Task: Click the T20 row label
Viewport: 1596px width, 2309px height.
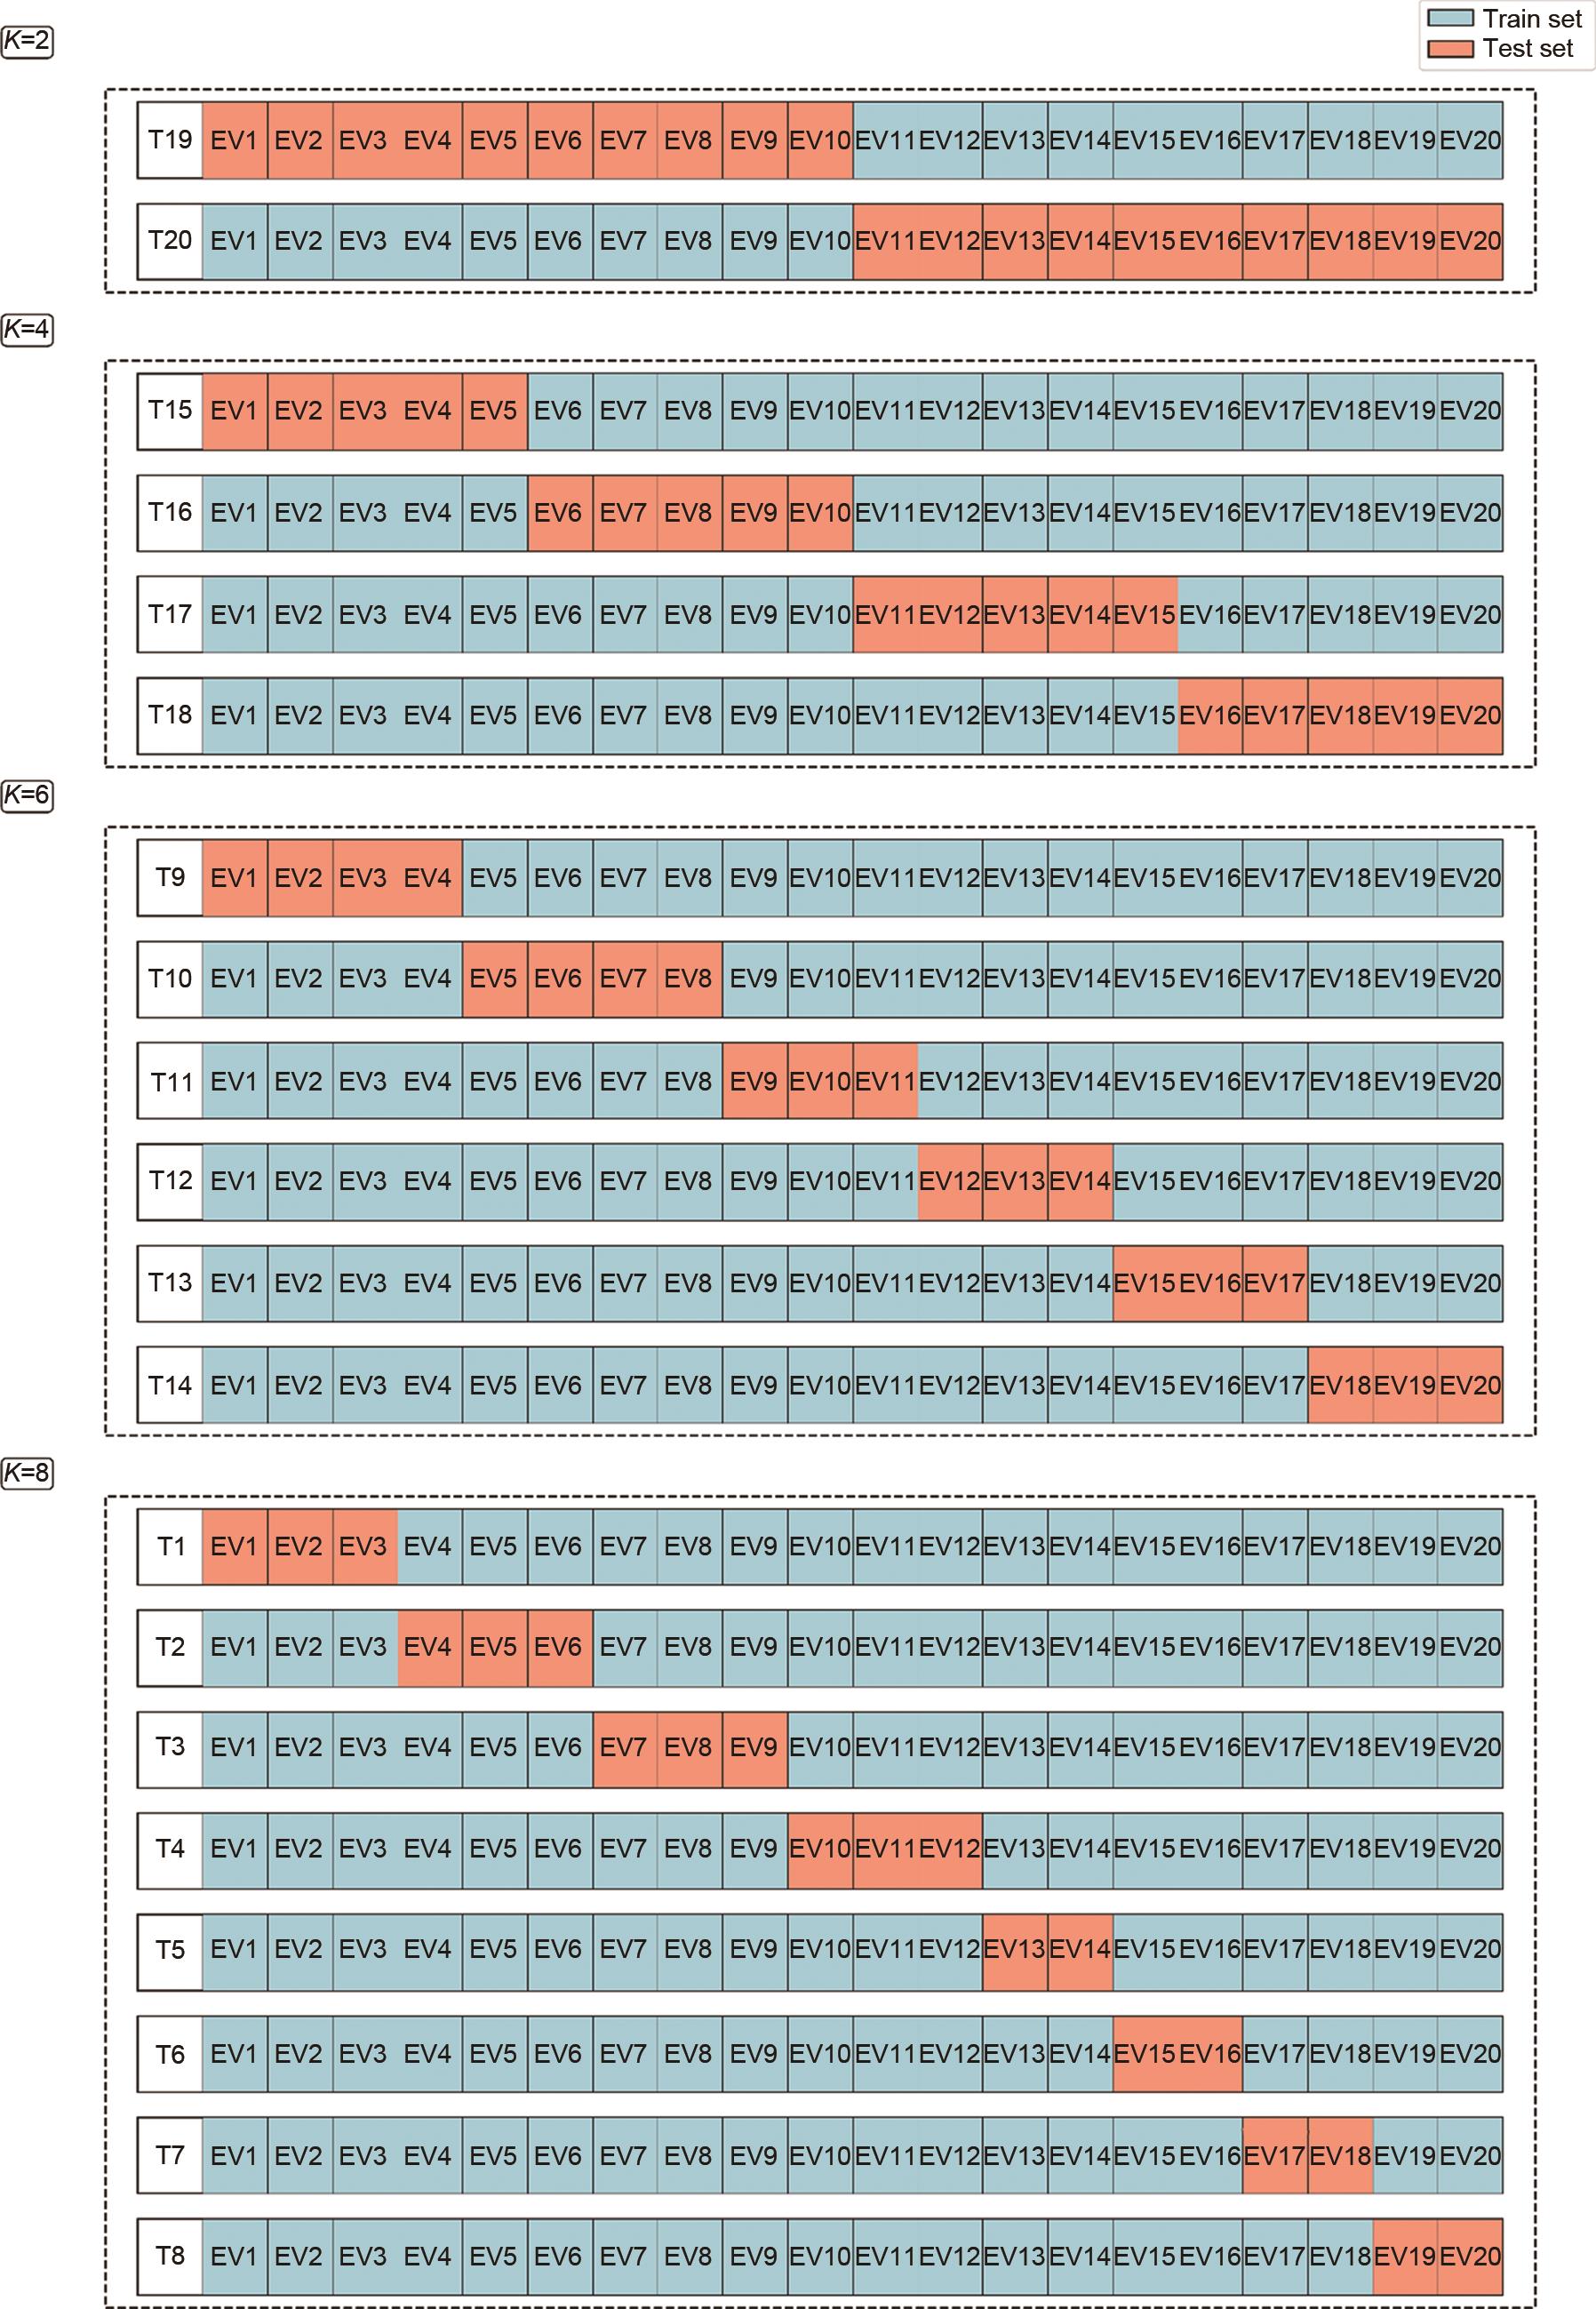Action: click(170, 241)
